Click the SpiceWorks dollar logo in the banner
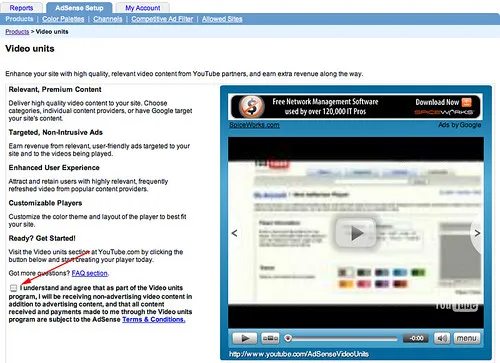This screenshot has width=500, height=363. 252,107
